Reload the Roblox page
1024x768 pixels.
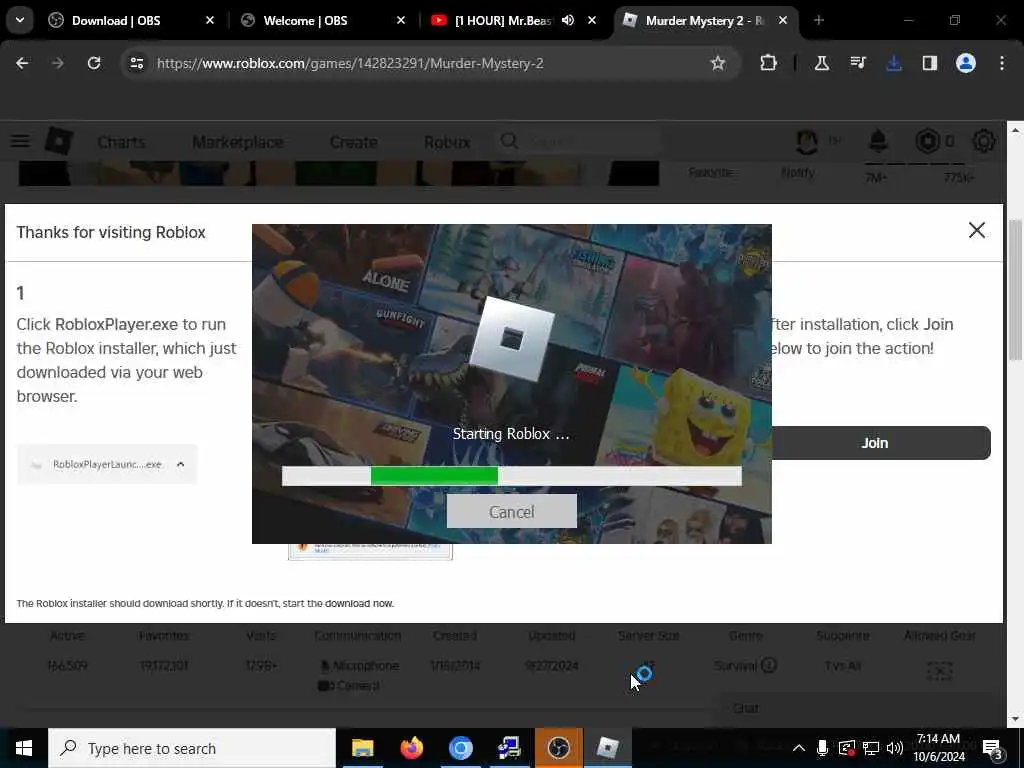point(94,63)
